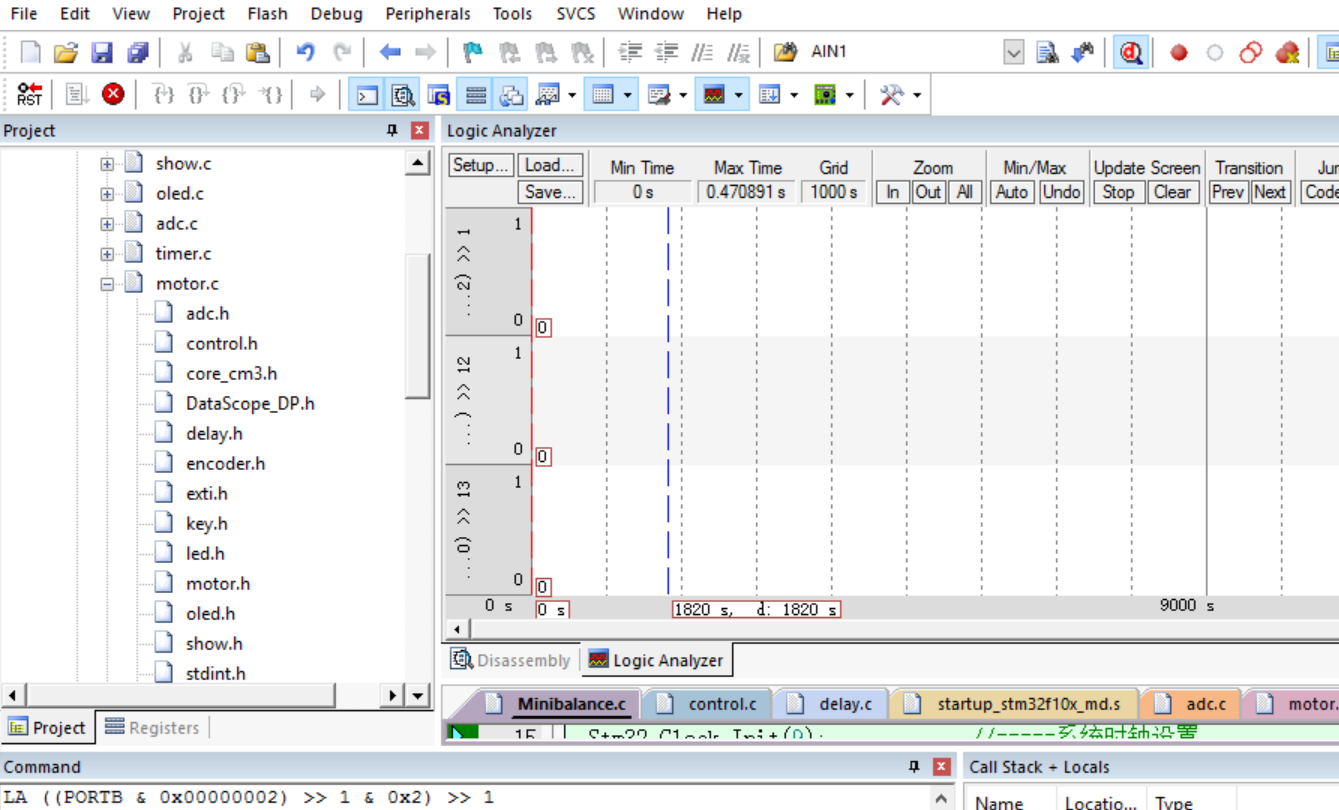
Task: Click the Update Screen Clear button
Action: click(x=1172, y=192)
